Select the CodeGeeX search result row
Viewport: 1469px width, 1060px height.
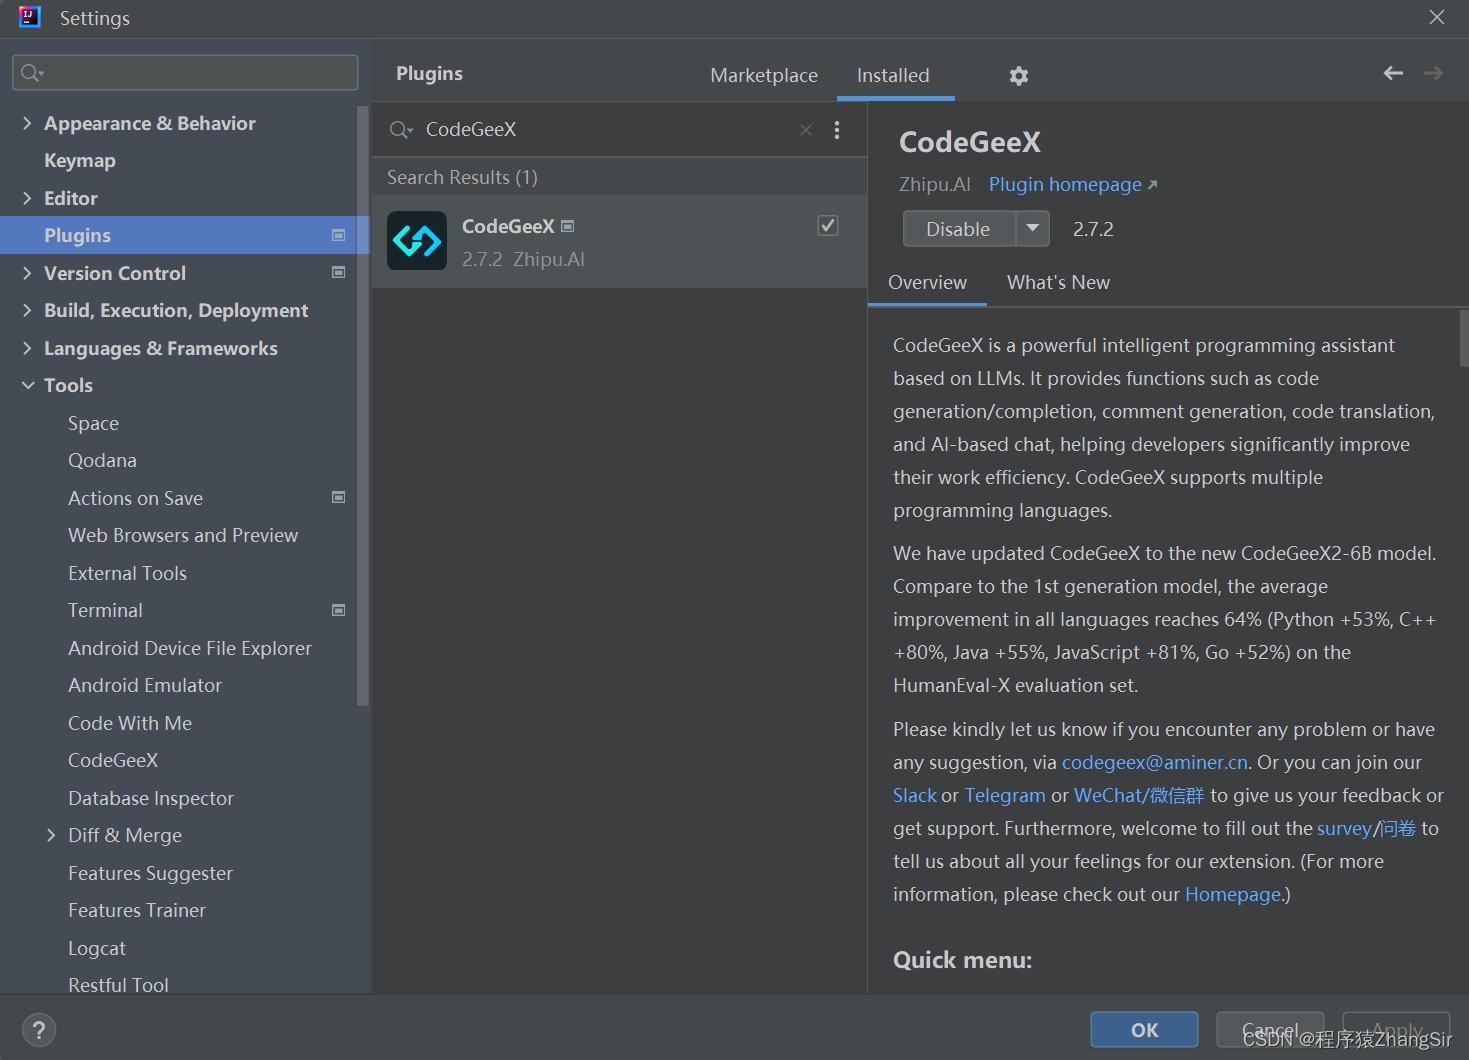pos(619,241)
